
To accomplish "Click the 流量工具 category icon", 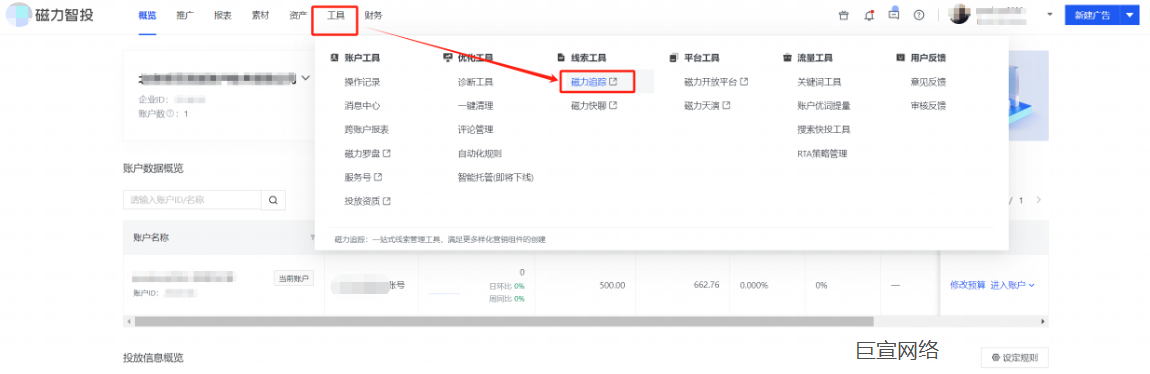I will 787,57.
